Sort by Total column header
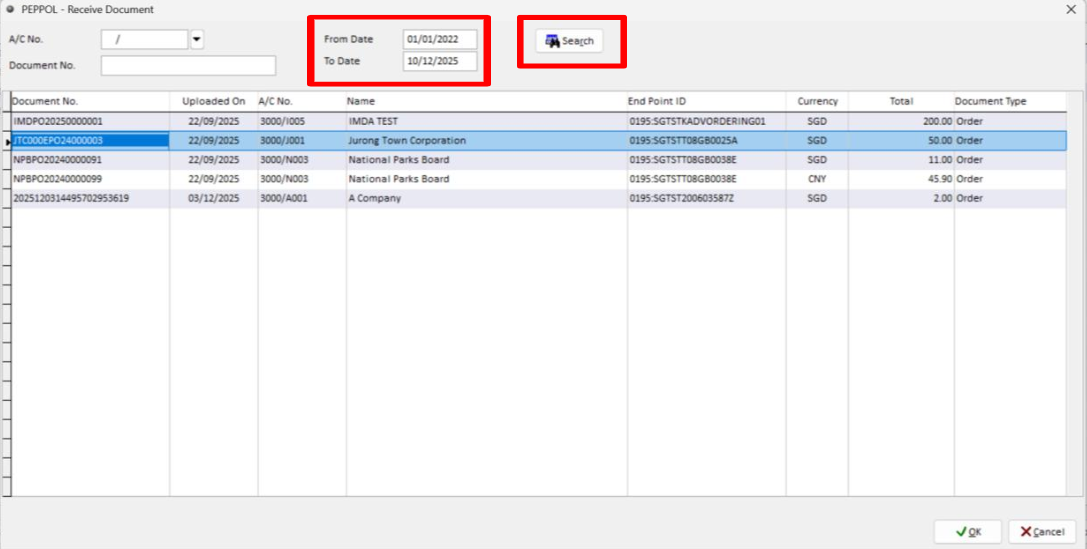 click(x=901, y=101)
